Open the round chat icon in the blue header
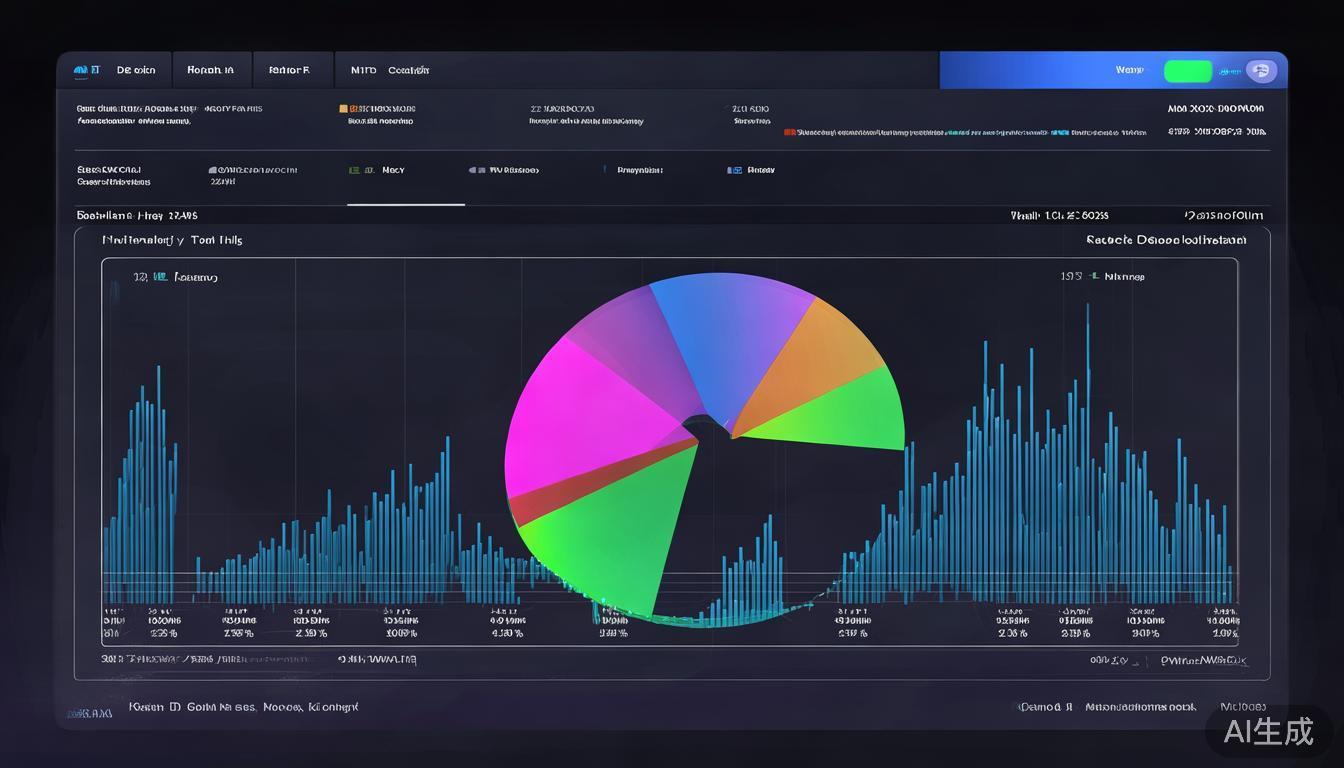 [1260, 71]
